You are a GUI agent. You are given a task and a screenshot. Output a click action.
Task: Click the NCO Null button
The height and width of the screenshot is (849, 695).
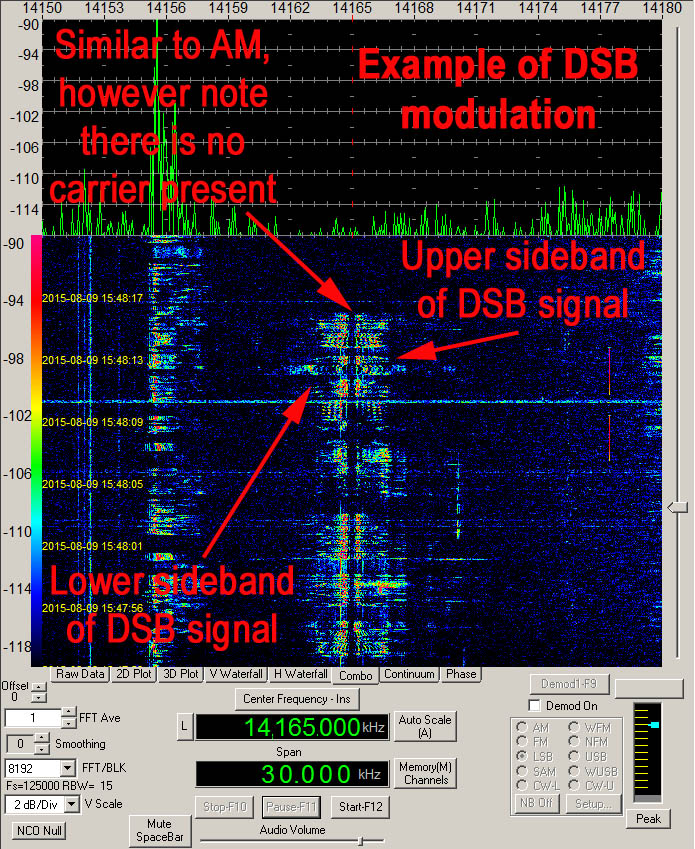pyautogui.click(x=39, y=830)
